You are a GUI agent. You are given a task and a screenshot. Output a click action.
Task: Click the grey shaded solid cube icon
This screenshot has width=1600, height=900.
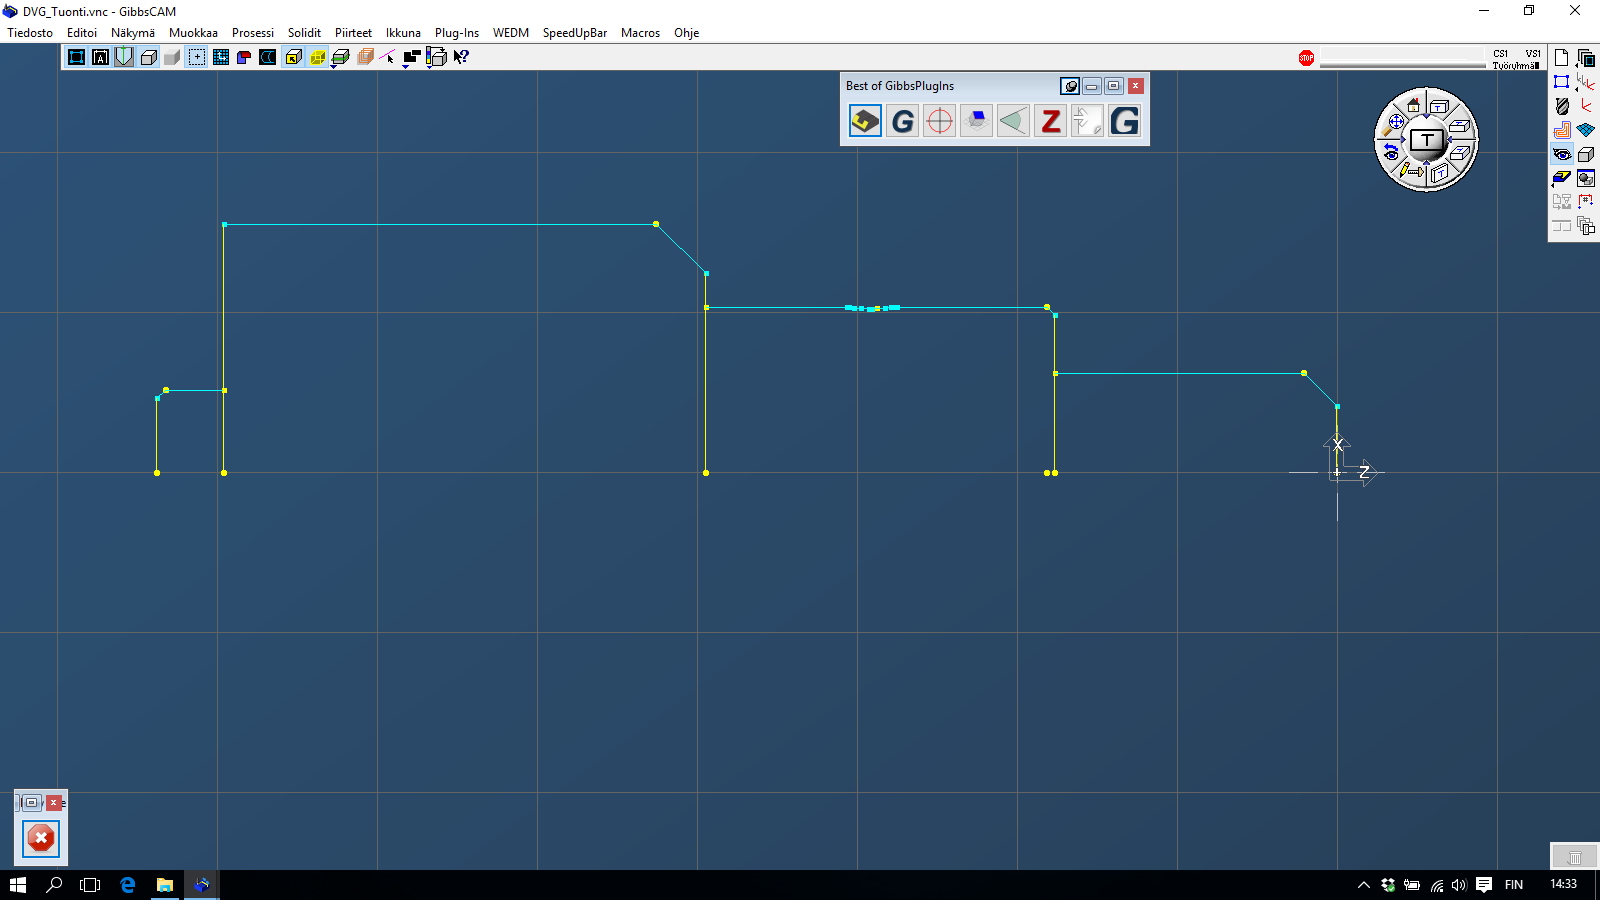tap(172, 57)
